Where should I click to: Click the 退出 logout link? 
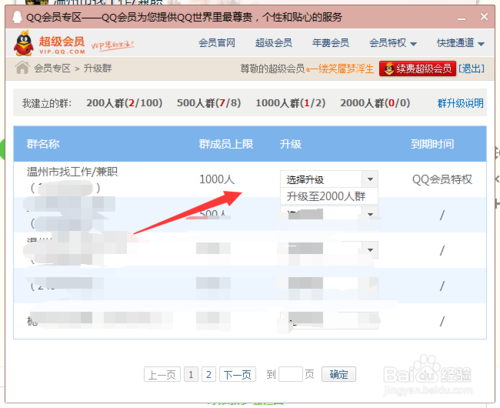click(x=471, y=69)
